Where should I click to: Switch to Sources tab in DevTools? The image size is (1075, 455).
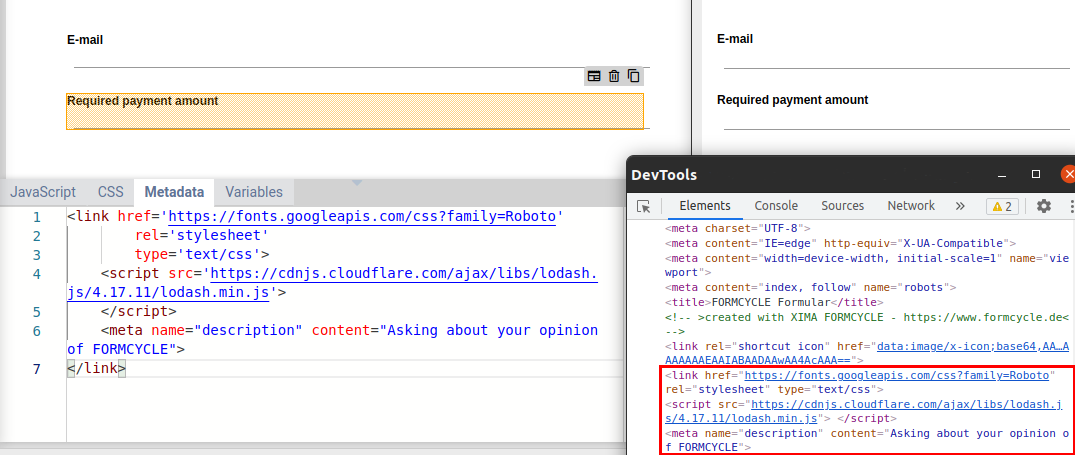pyautogui.click(x=843, y=206)
